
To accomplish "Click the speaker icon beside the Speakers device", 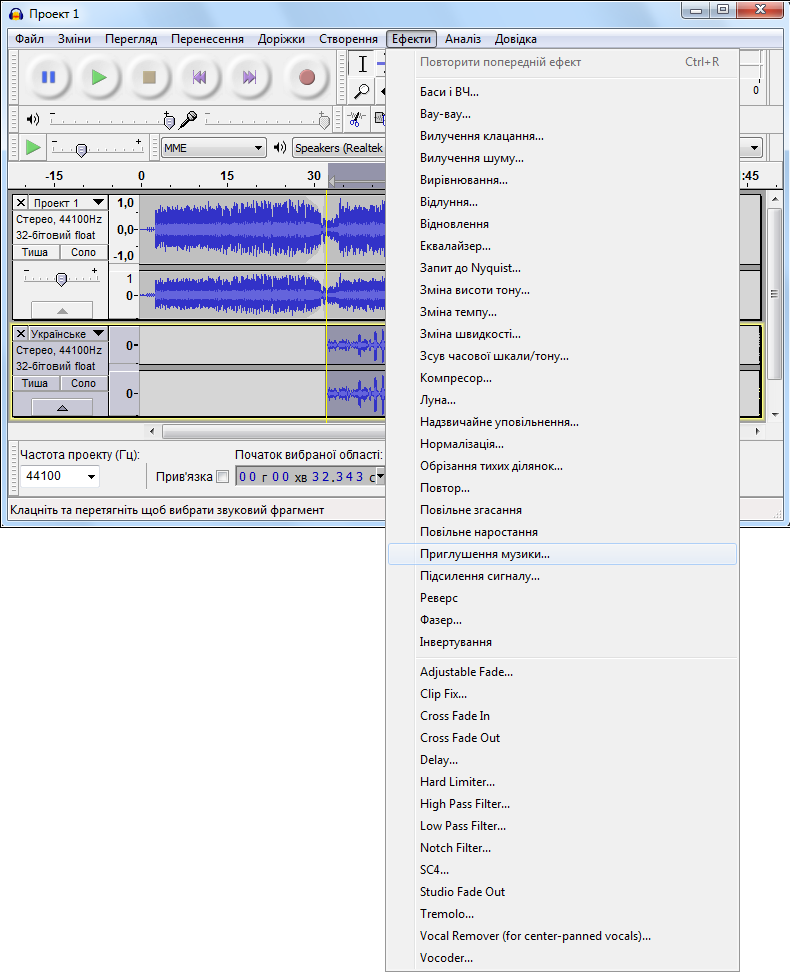I will pos(280,148).
